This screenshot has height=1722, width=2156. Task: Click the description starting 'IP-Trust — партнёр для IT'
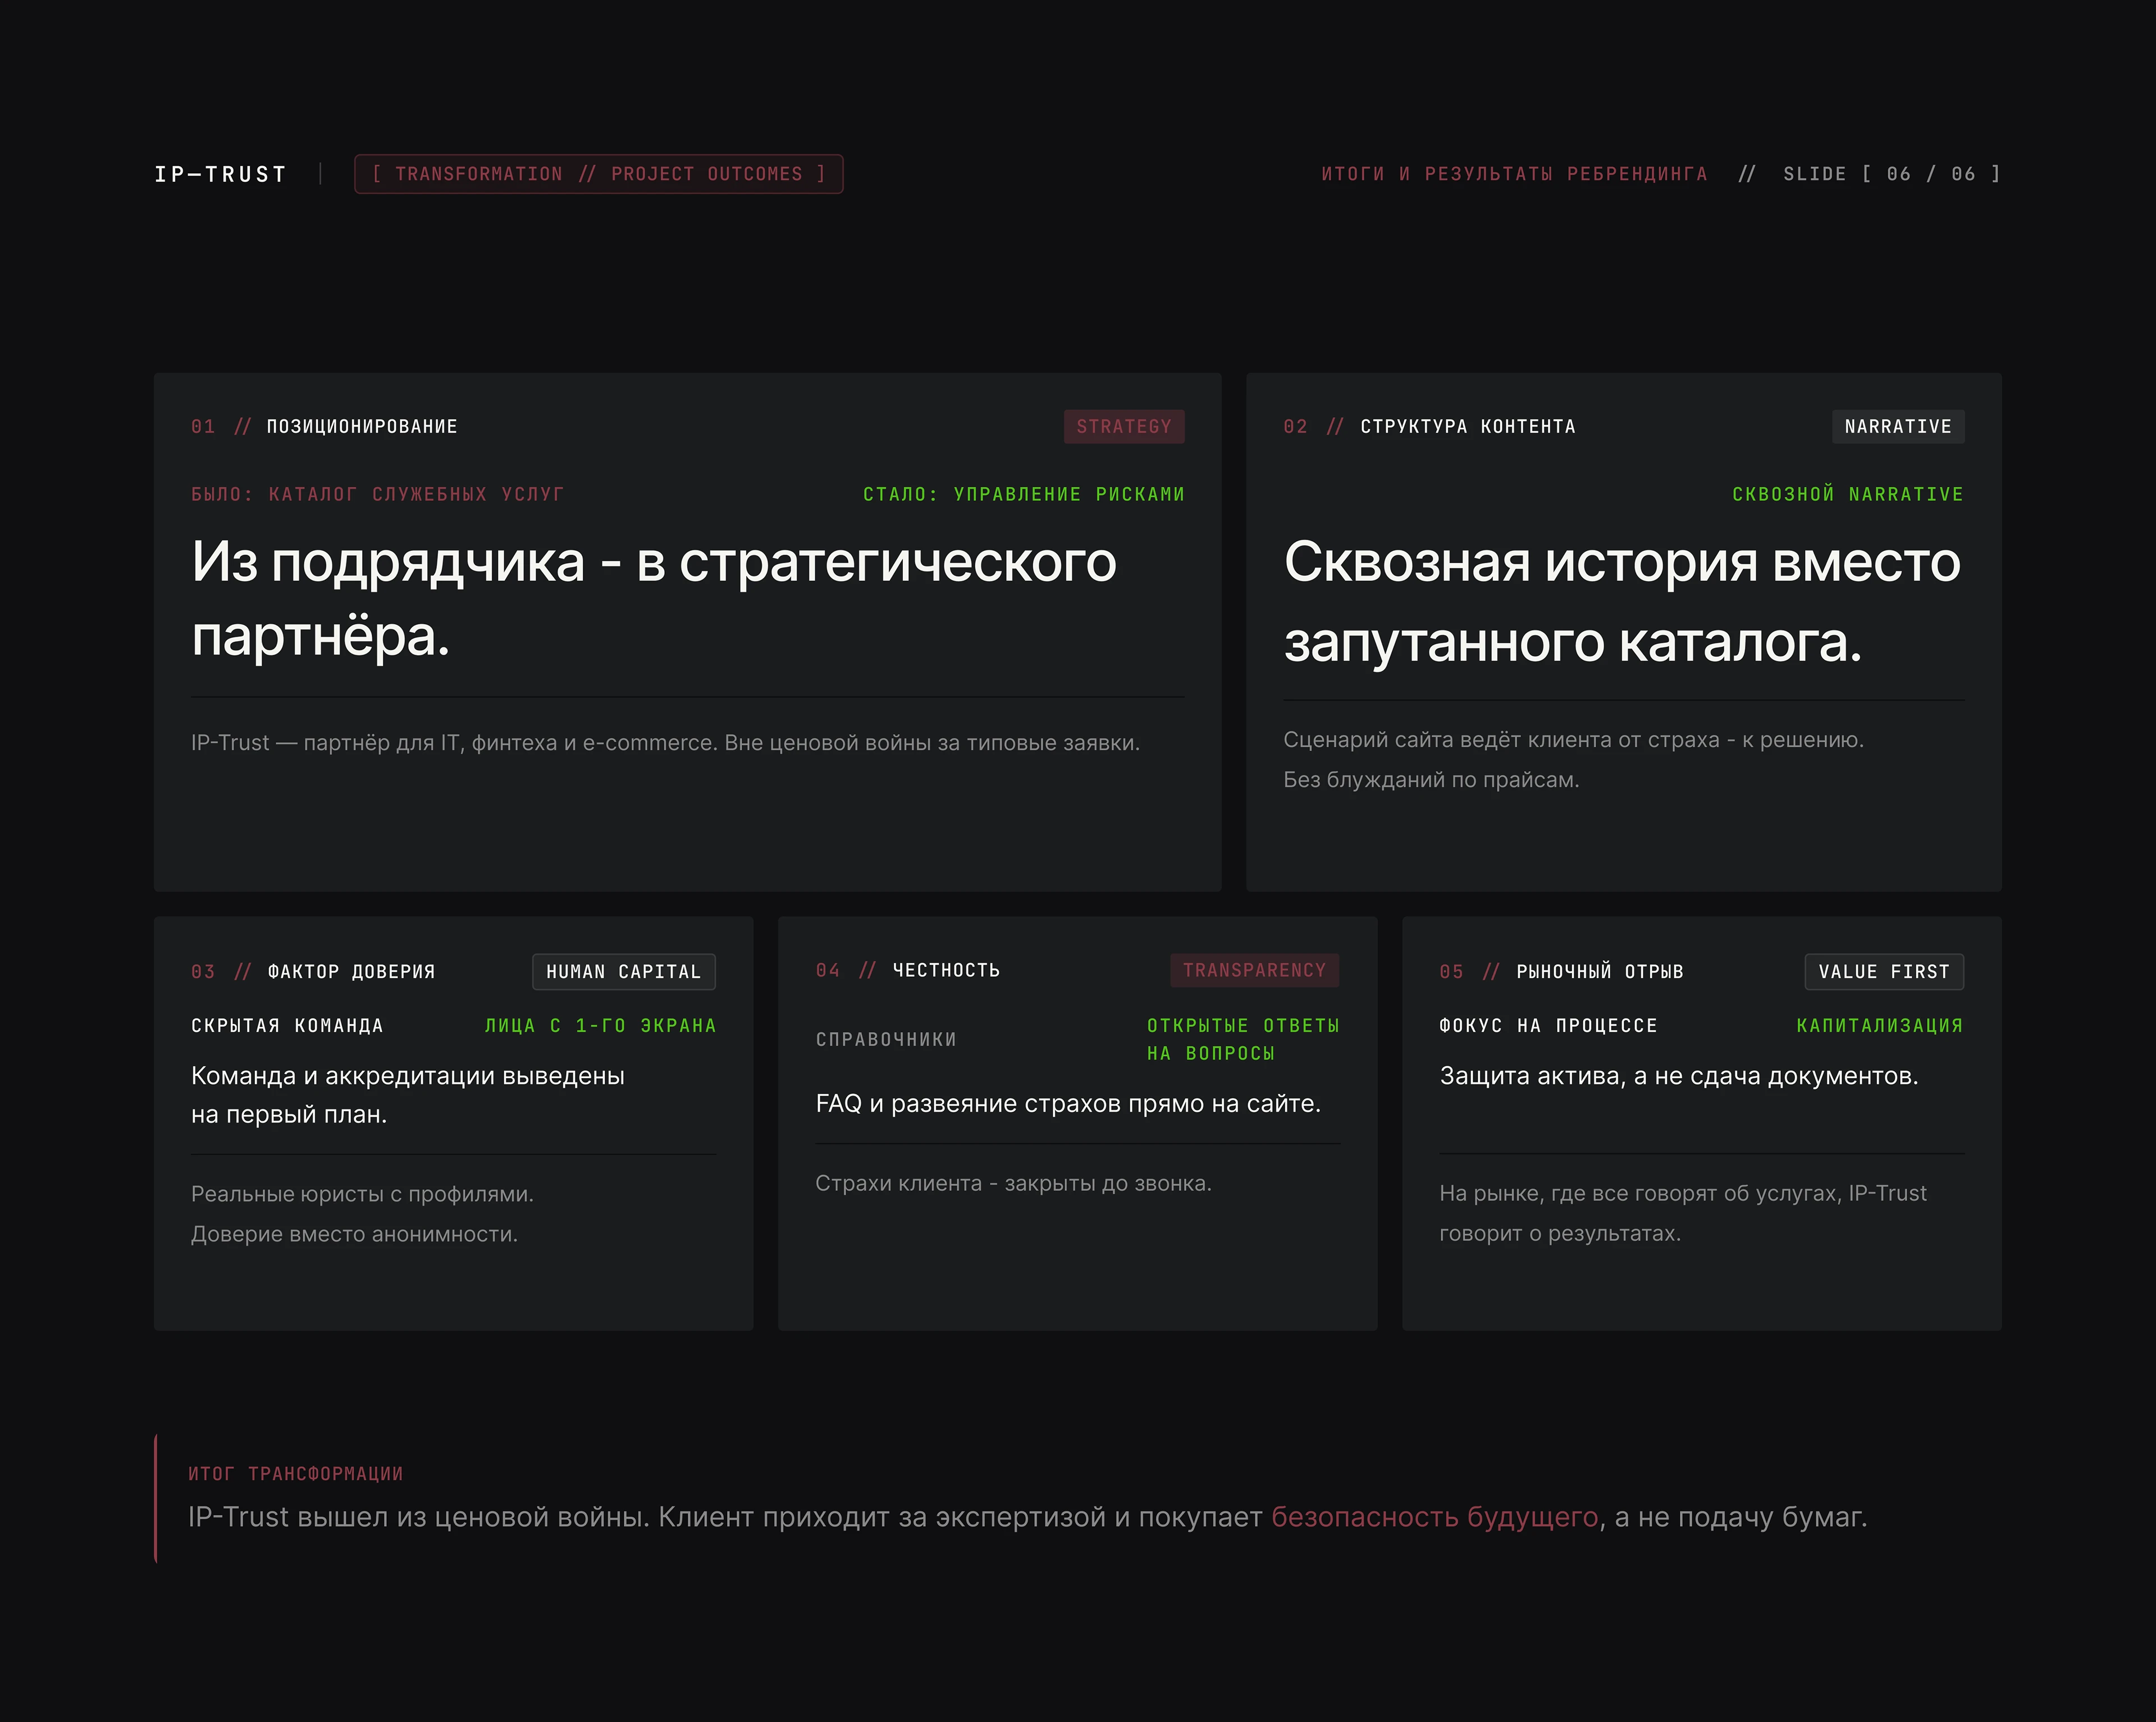point(665,743)
